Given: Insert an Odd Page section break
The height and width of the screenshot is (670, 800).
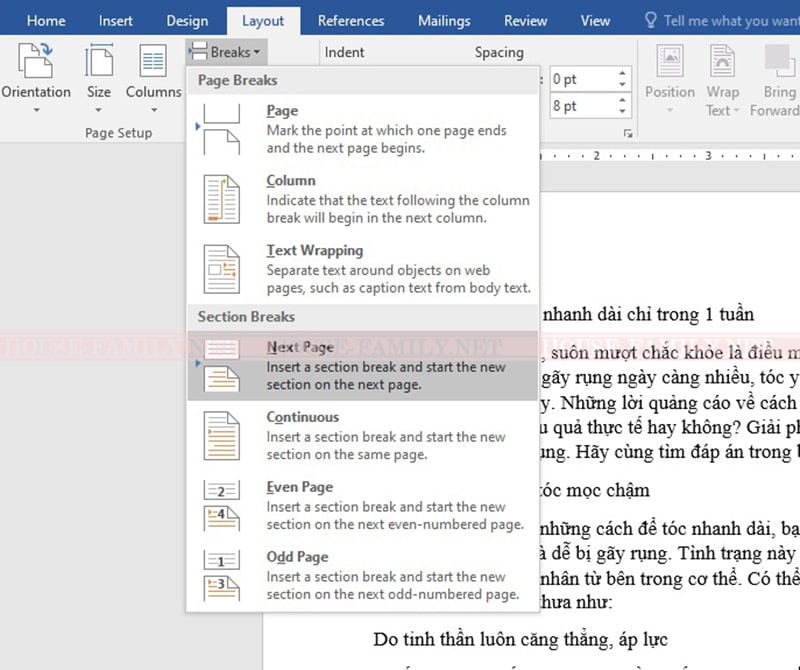Looking at the screenshot, I should (363, 576).
